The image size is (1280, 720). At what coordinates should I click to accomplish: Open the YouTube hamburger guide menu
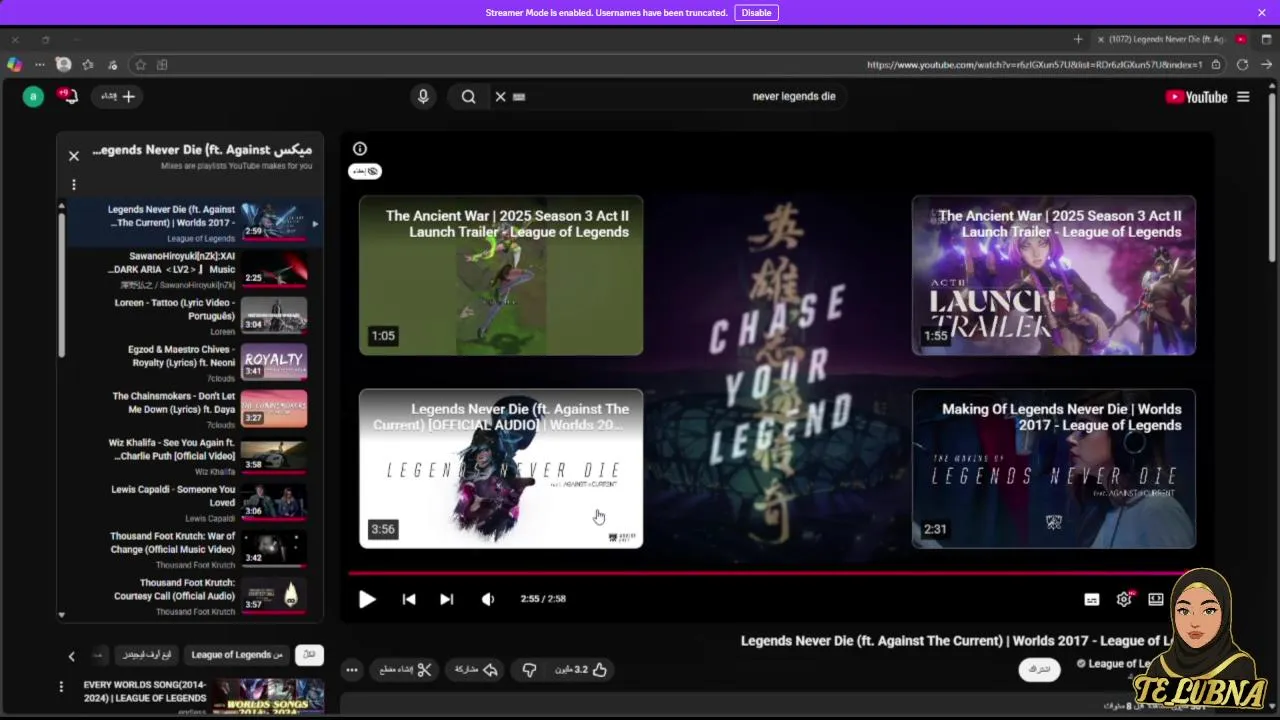point(1243,97)
